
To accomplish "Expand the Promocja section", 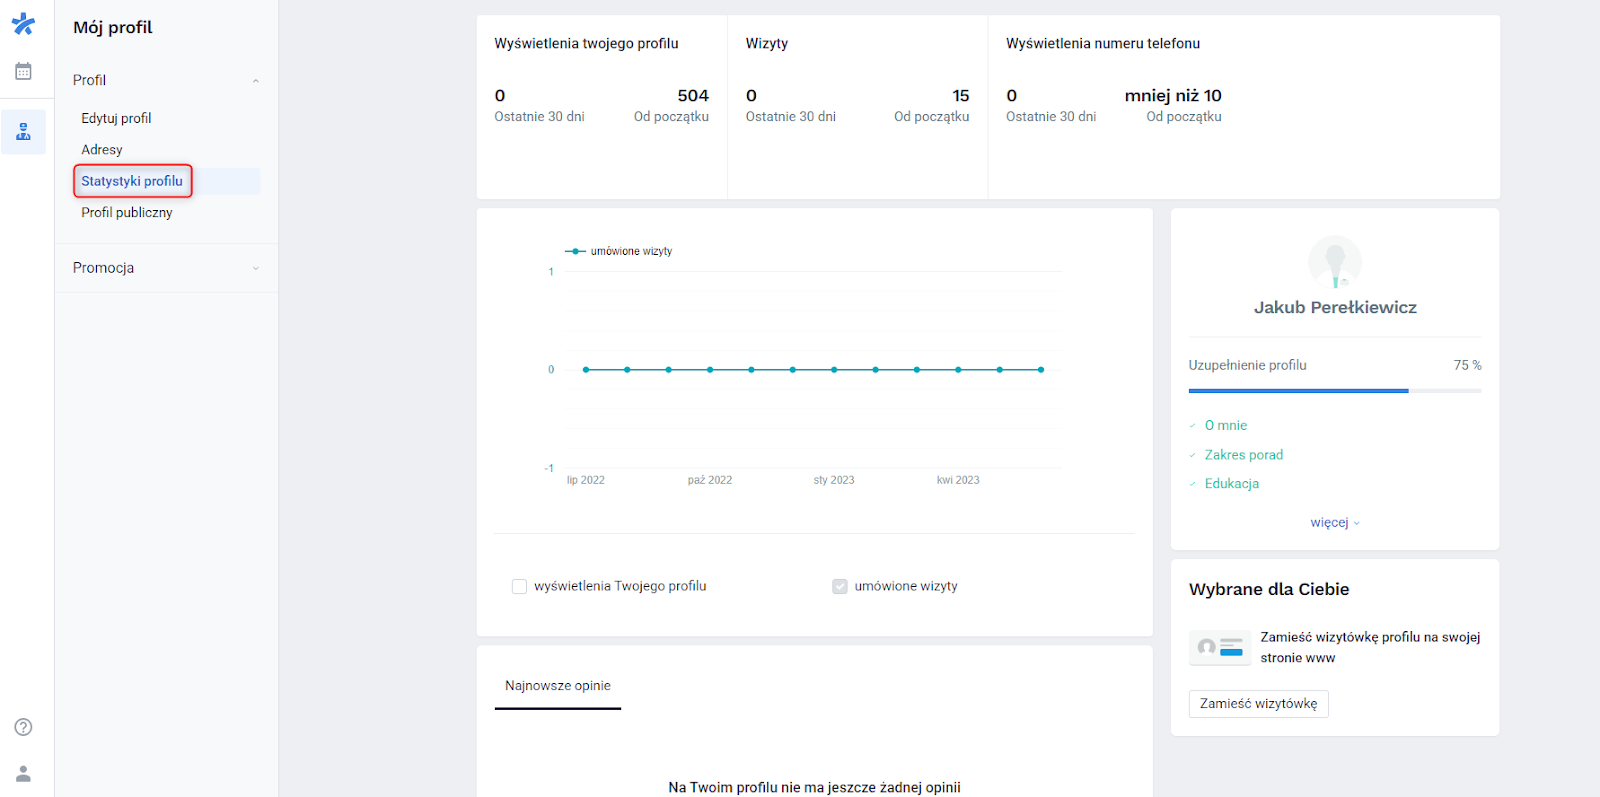I will click(x=165, y=268).
